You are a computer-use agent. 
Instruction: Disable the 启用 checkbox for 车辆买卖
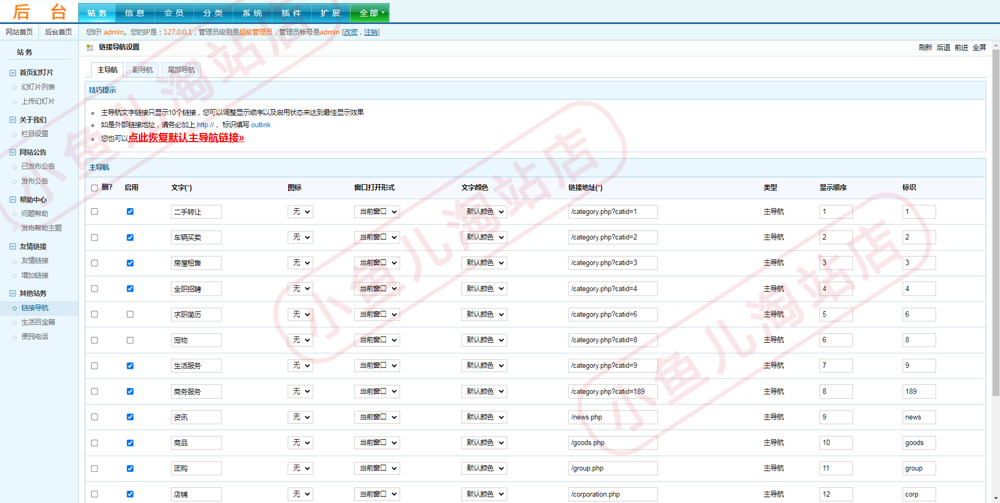point(130,237)
